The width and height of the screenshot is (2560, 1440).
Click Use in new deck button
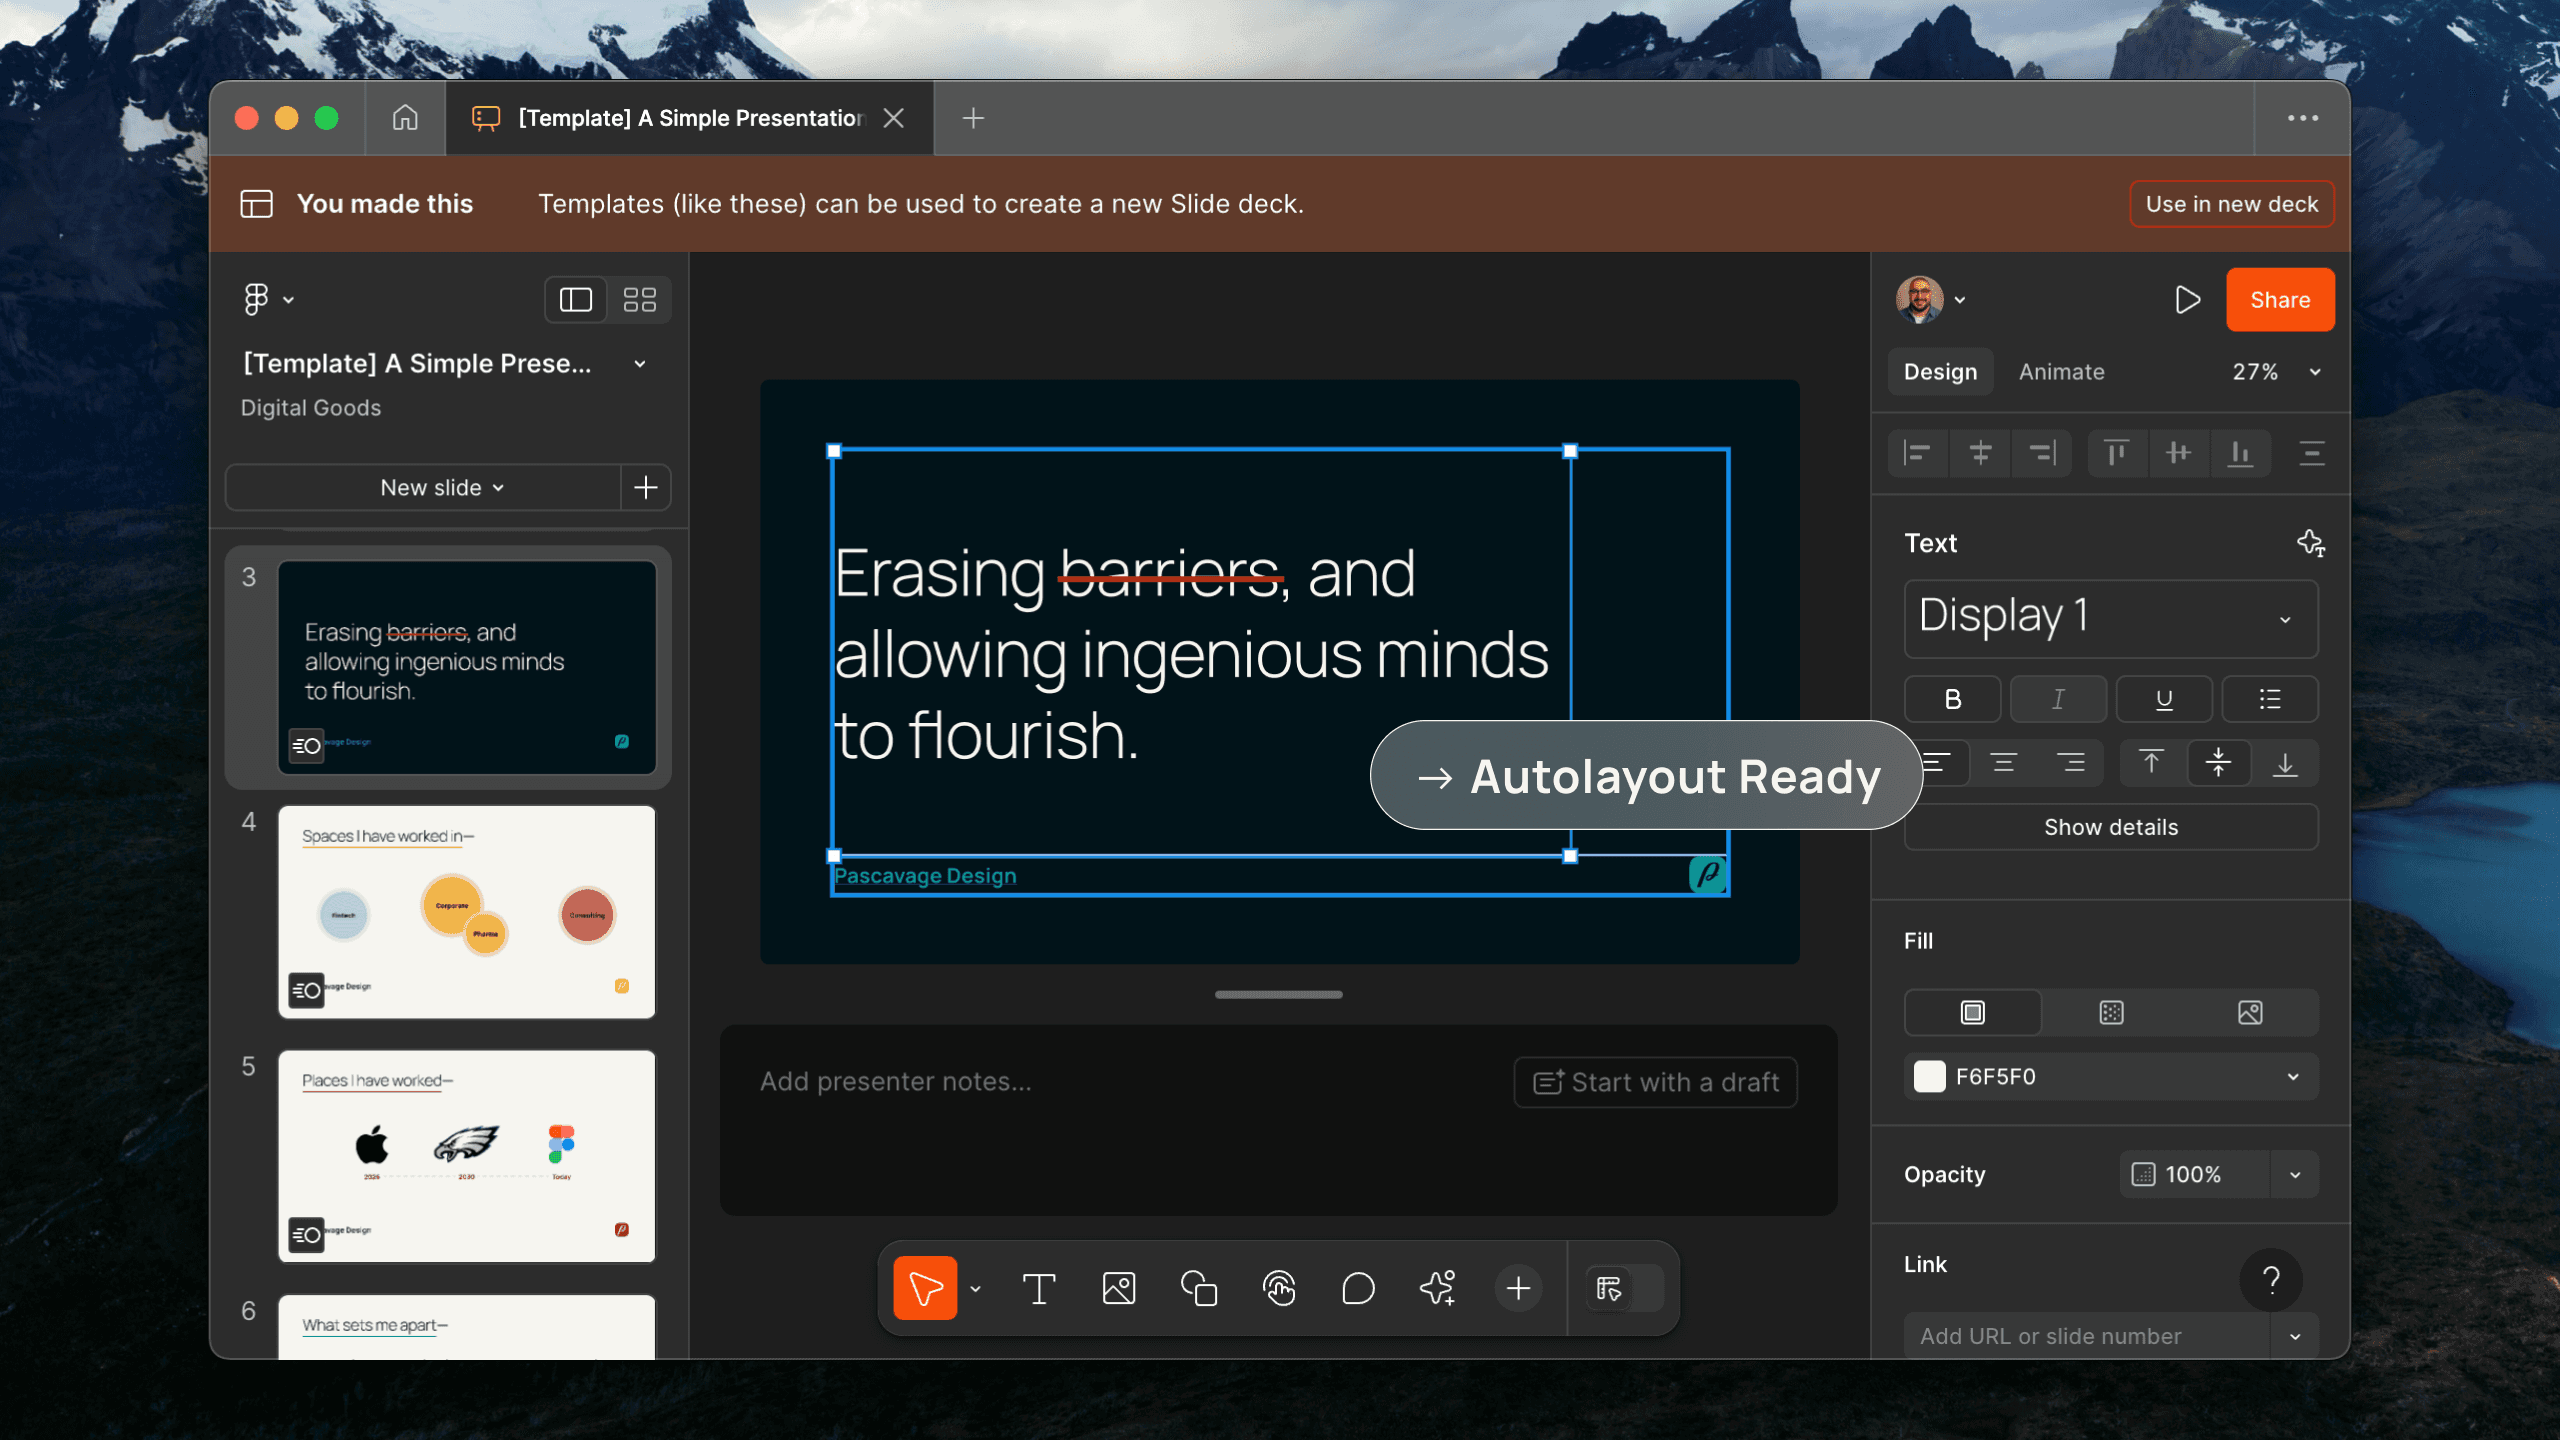point(2231,204)
